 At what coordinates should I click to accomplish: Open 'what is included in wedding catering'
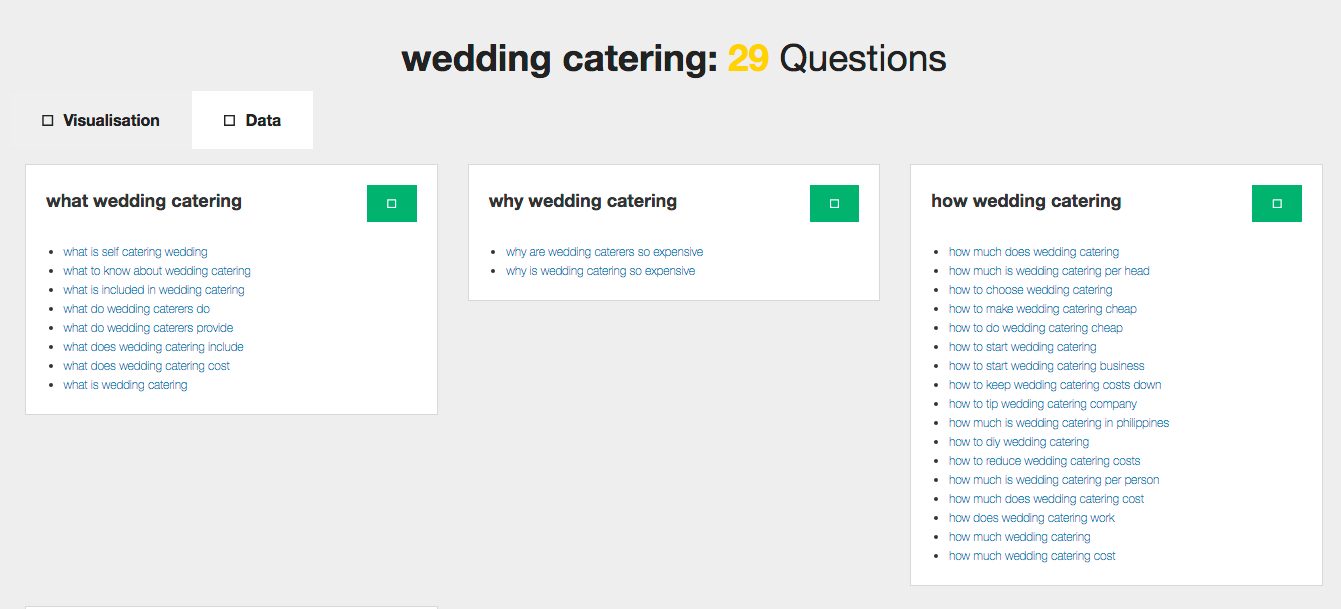pyautogui.click(x=154, y=290)
